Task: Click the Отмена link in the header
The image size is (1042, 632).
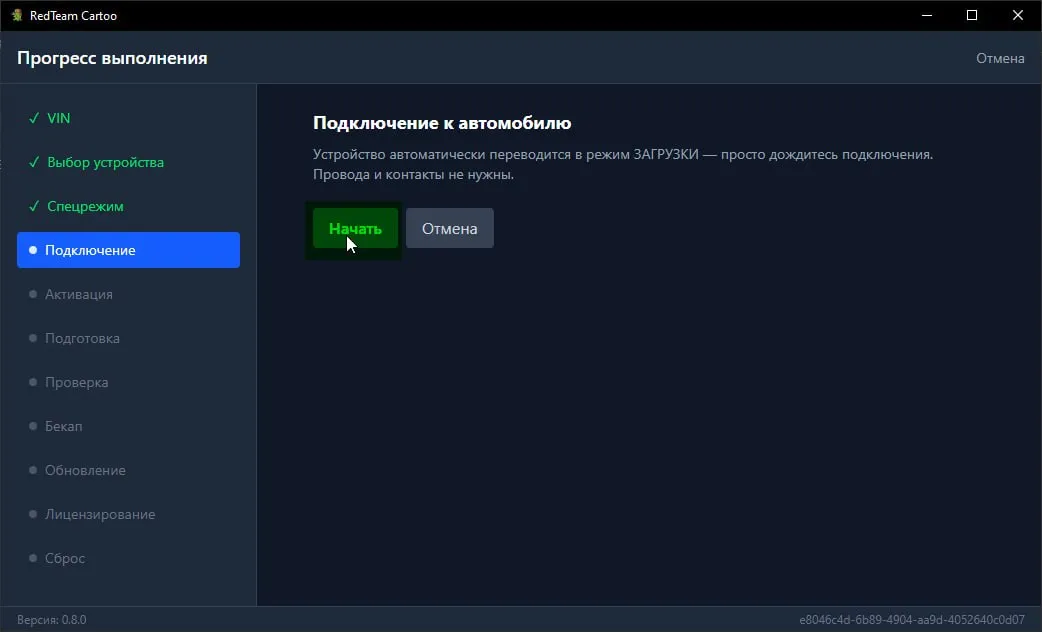Action: [999, 58]
